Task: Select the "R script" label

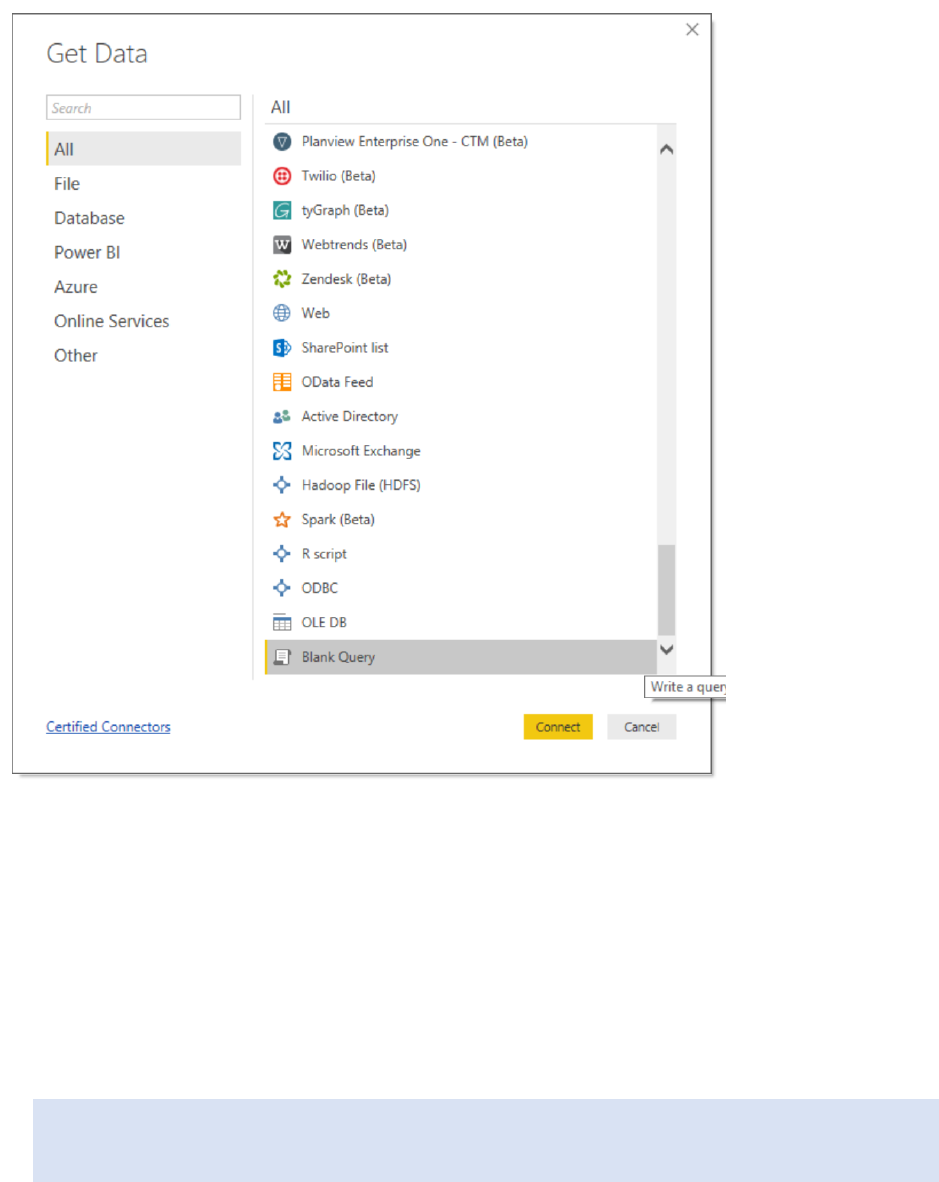Action: (x=324, y=554)
